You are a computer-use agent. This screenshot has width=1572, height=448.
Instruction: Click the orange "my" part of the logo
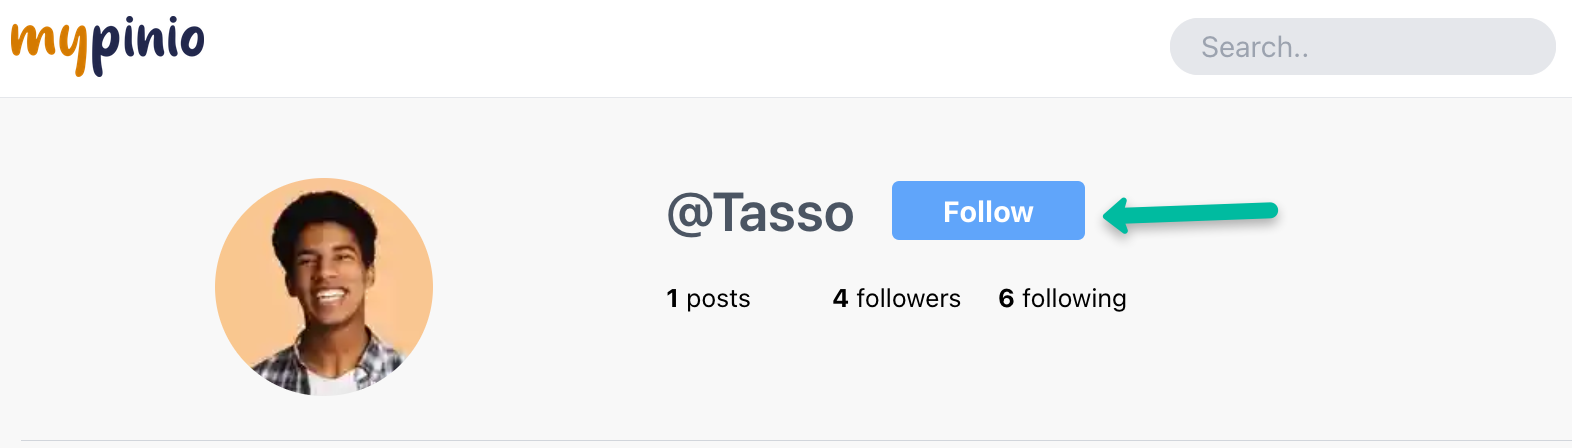tap(50, 50)
